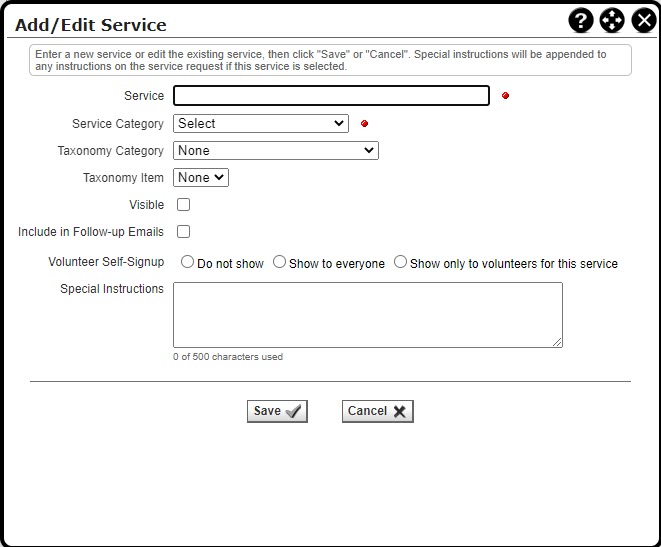Select the "Do not show" radio option
The width and height of the screenshot is (661, 547).
coord(187,263)
